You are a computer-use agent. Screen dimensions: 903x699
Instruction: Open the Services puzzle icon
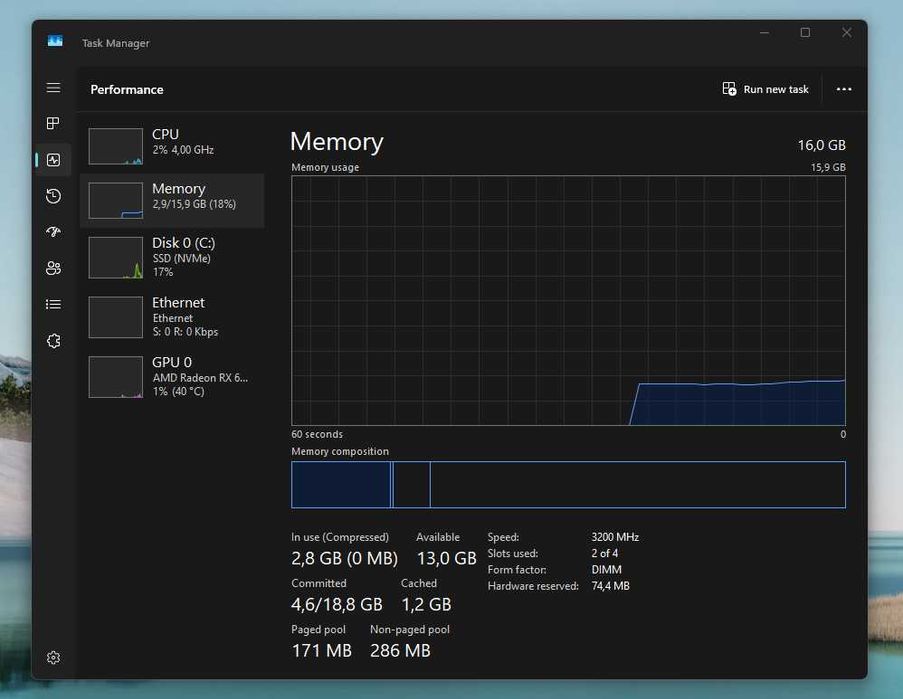tap(54, 341)
